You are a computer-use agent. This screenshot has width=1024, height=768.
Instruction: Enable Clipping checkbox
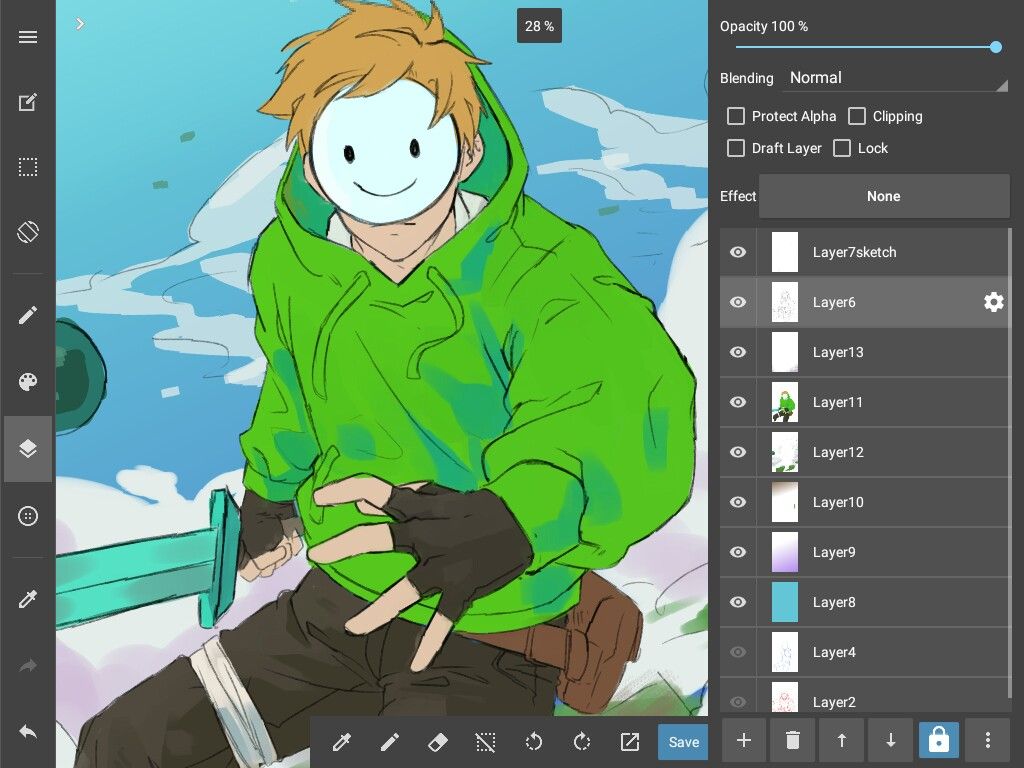coord(857,116)
